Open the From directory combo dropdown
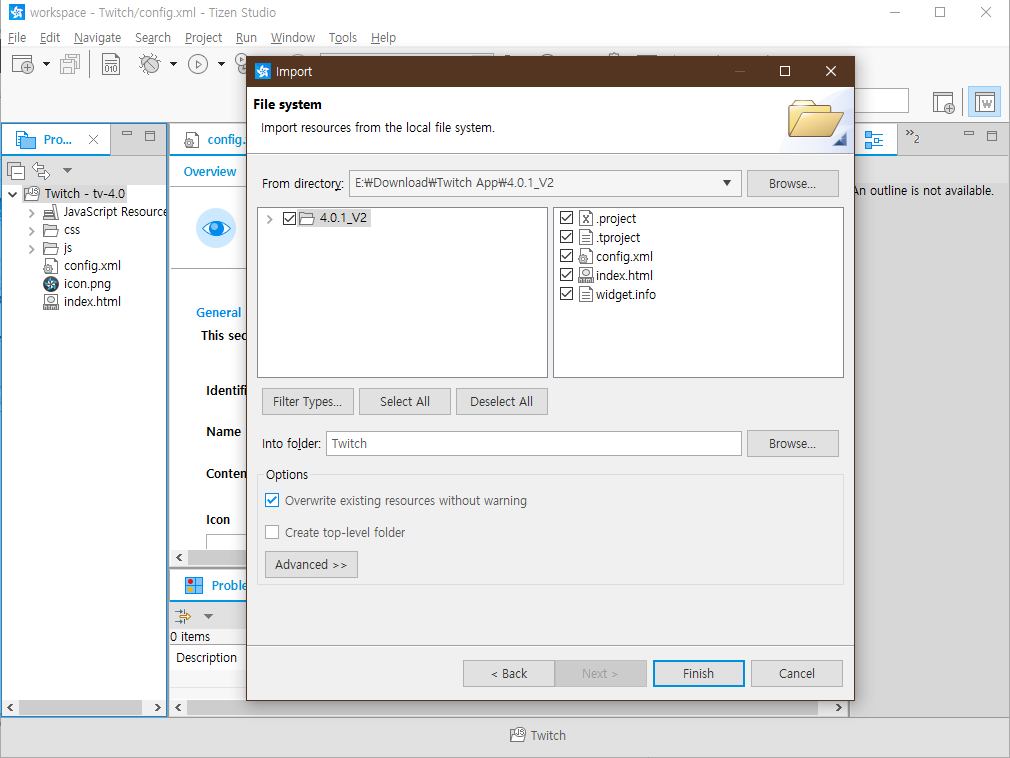 (727, 184)
